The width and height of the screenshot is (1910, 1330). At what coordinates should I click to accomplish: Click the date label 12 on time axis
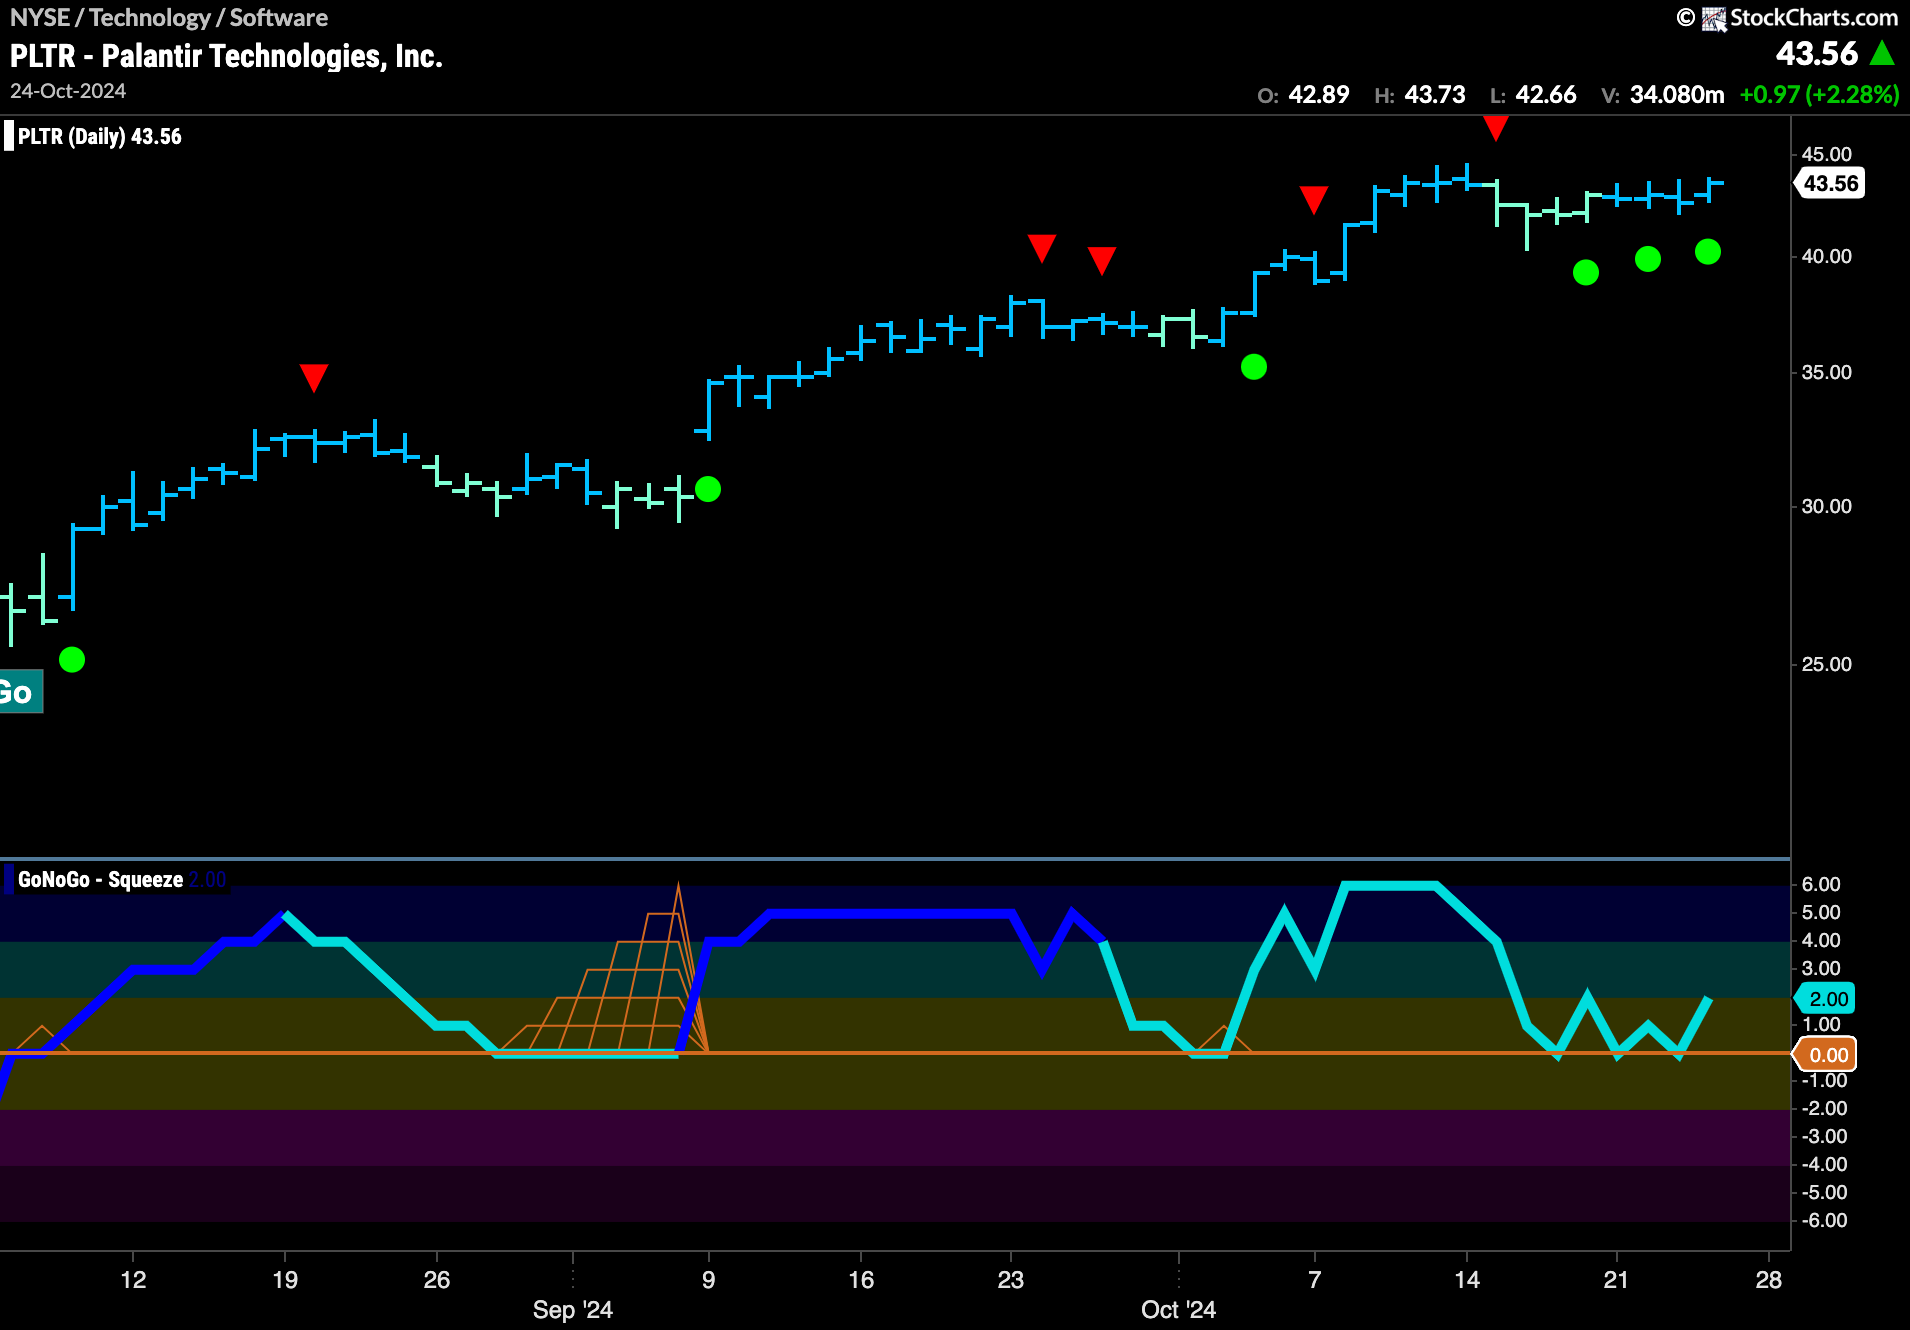click(x=133, y=1280)
